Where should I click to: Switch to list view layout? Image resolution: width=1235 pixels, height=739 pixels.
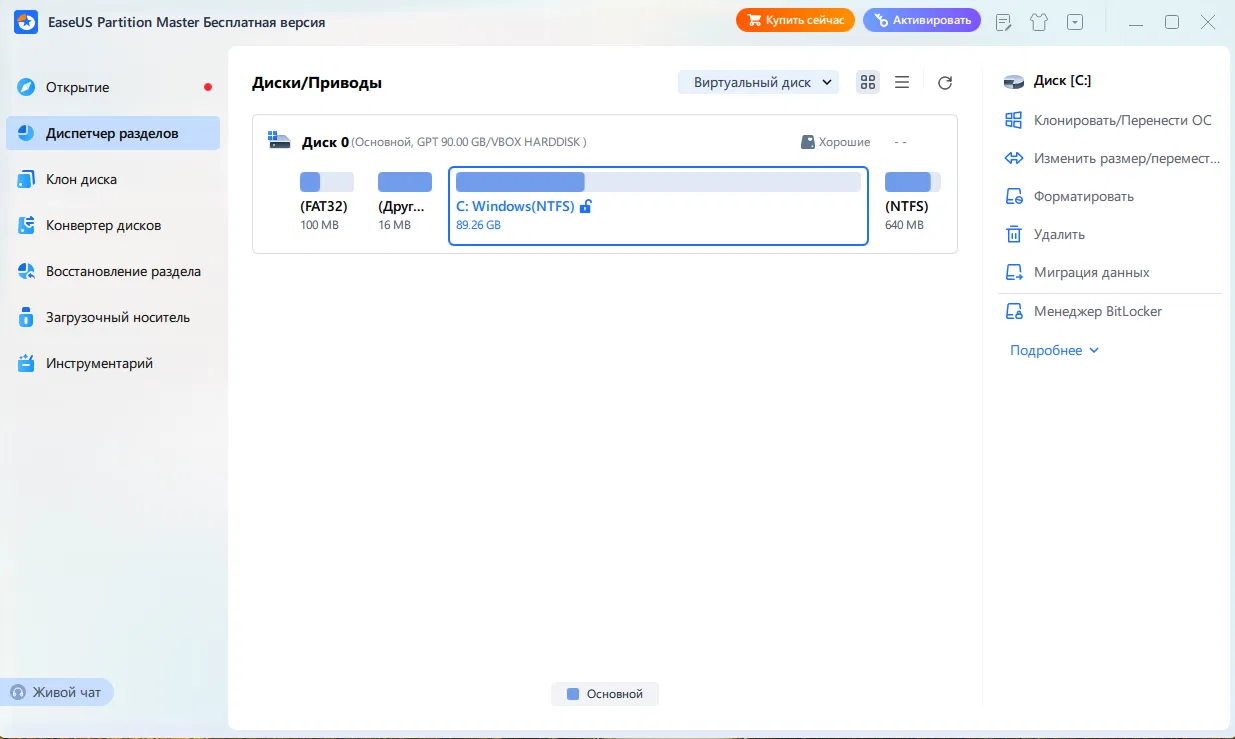pyautogui.click(x=902, y=82)
